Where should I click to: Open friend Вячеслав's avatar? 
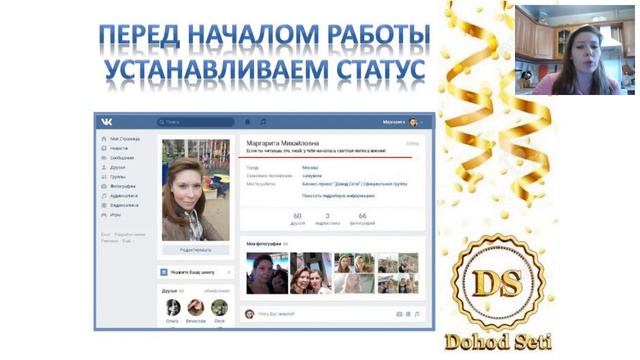coord(196,307)
